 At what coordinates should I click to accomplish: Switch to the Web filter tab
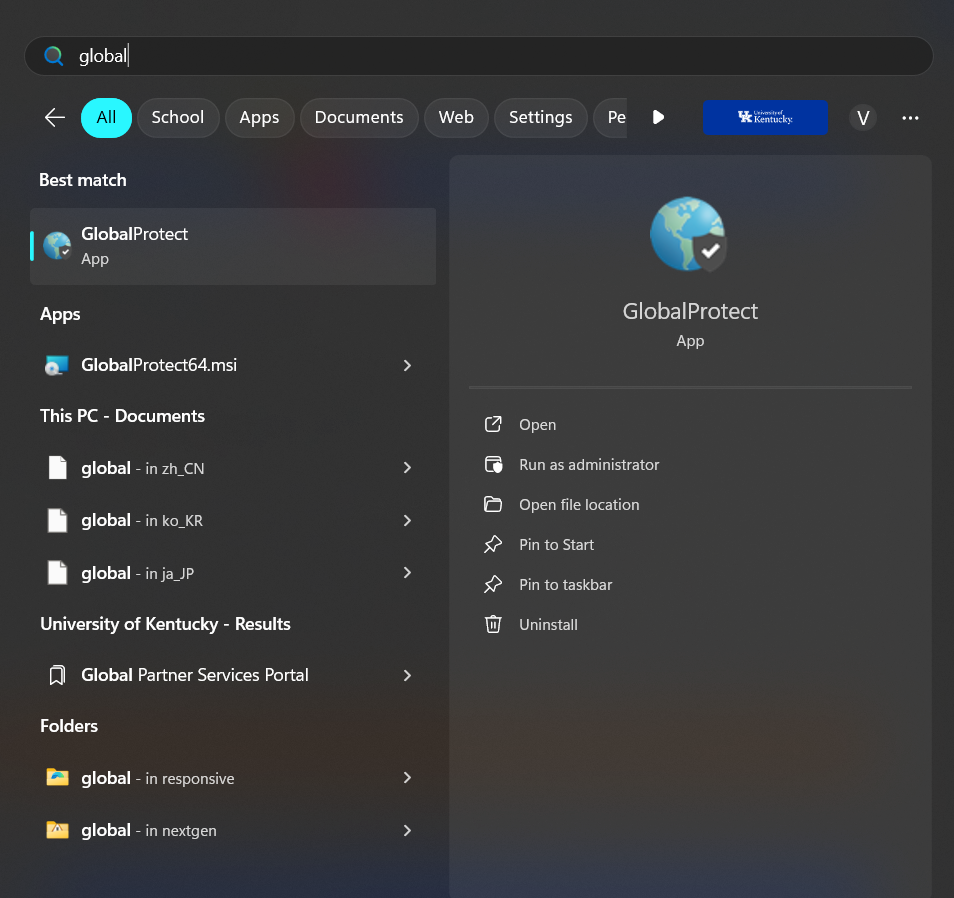[456, 117]
